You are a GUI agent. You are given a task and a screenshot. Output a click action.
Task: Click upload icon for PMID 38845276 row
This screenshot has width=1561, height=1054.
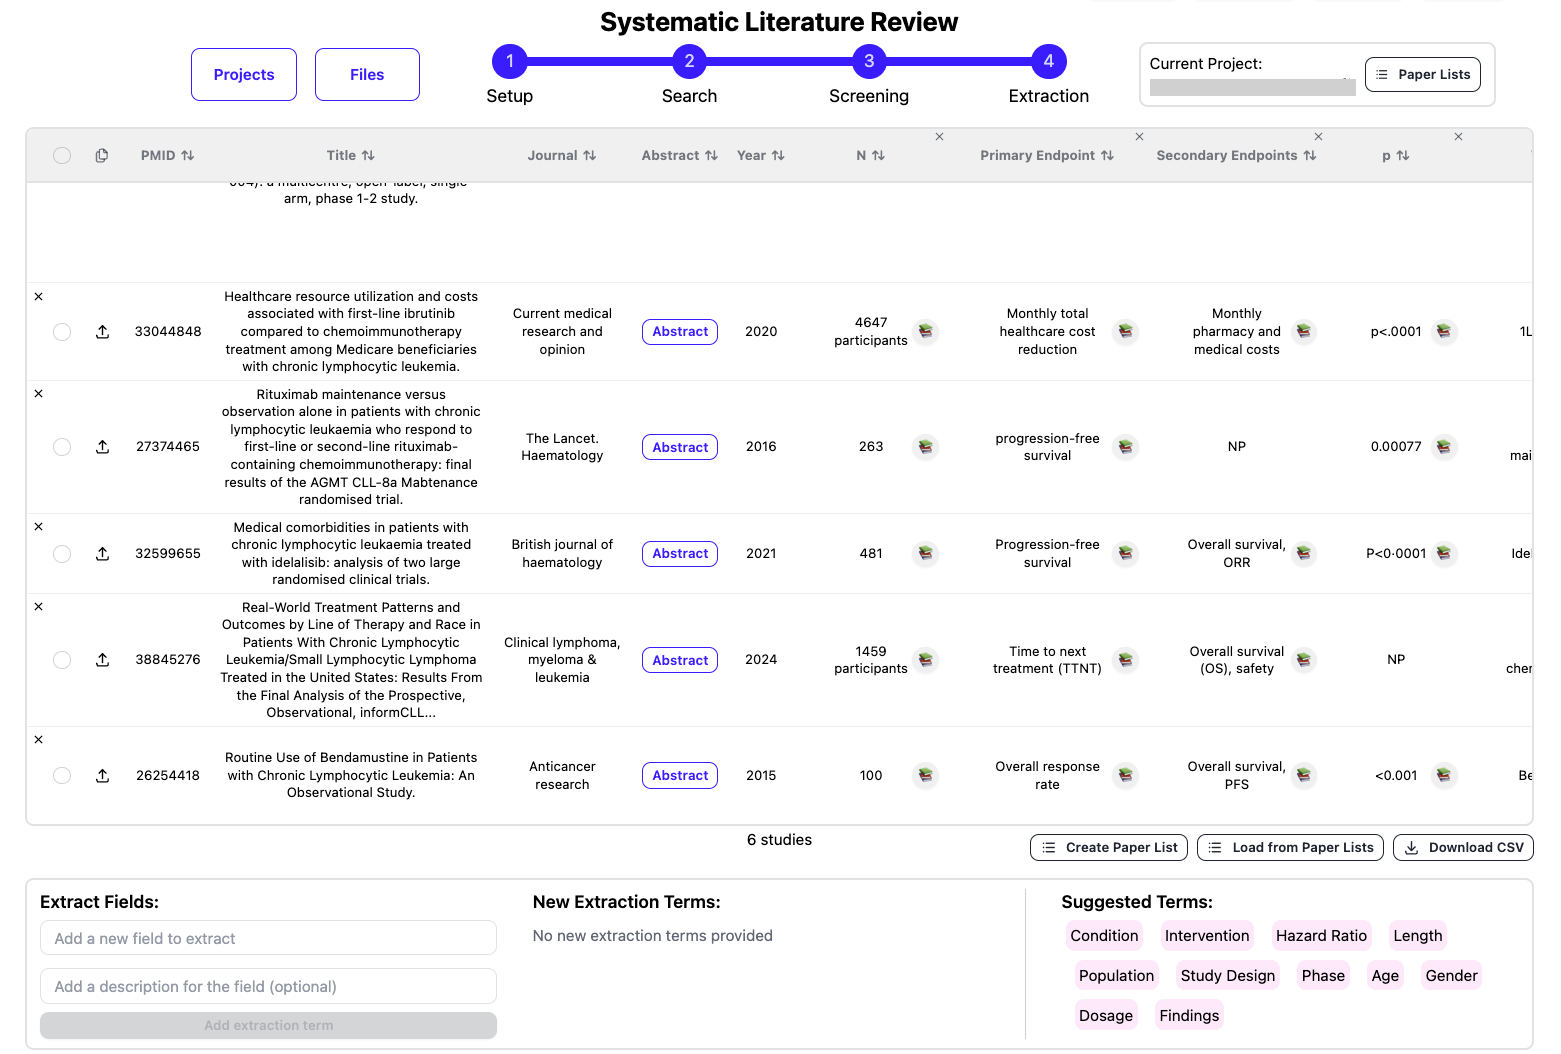102,660
